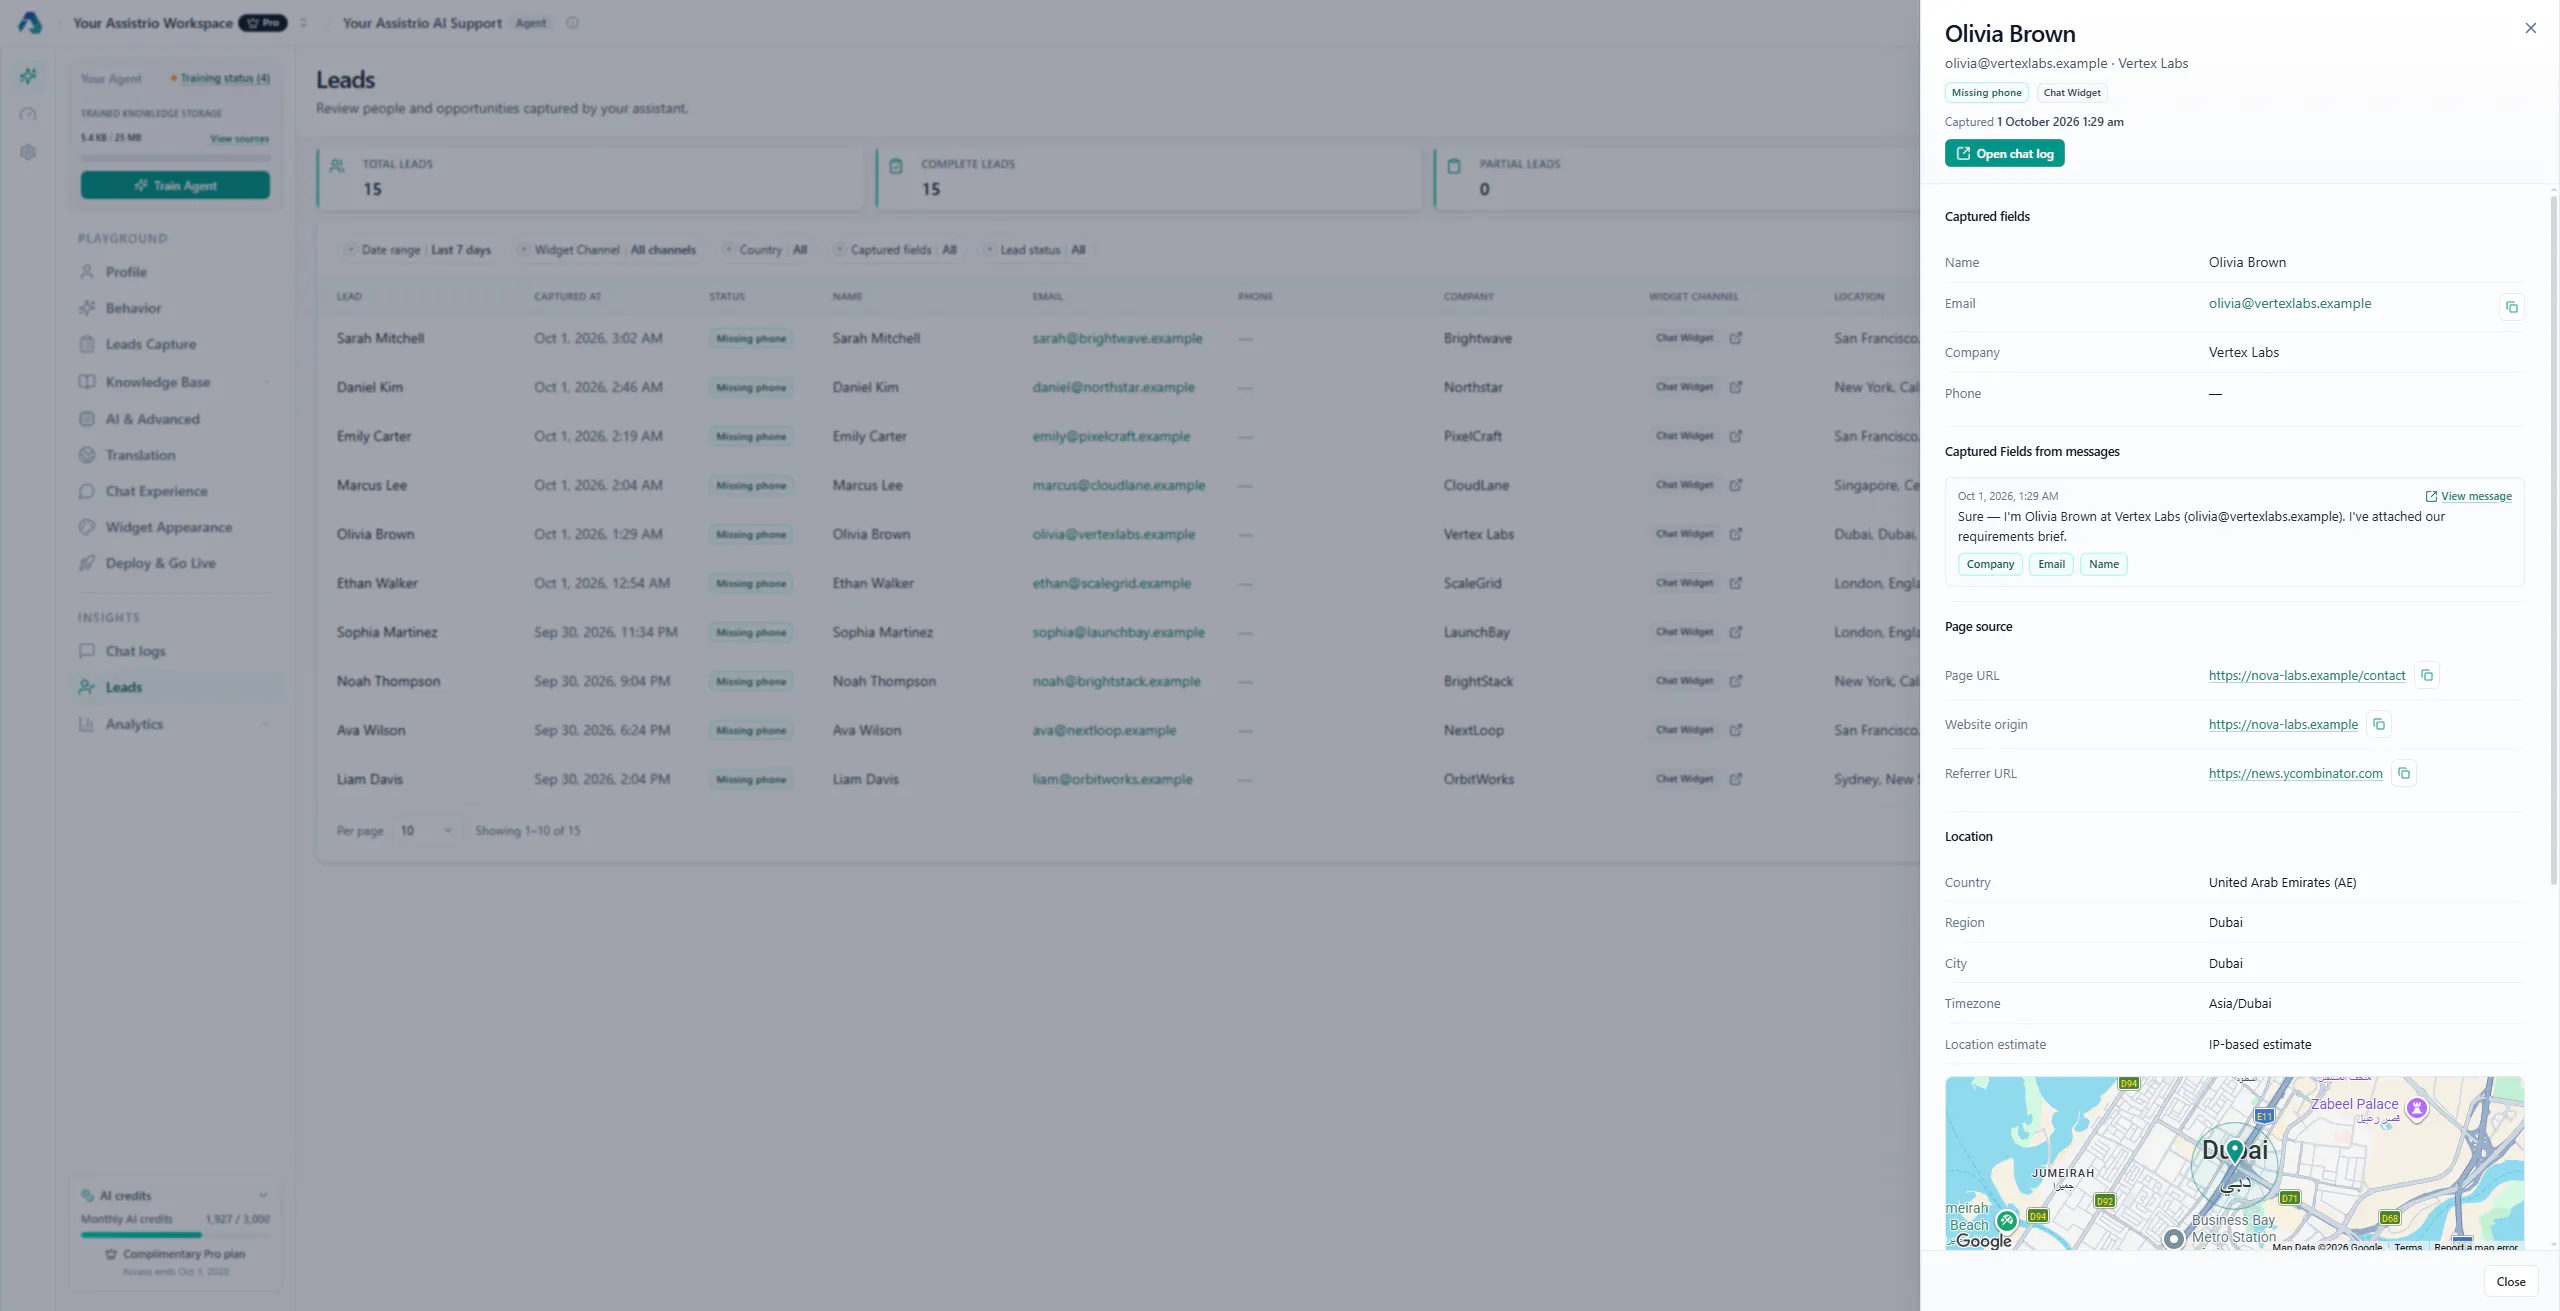Image resolution: width=2560 pixels, height=1311 pixels.
Task: Open Leads Capture in the sidebar
Action: point(151,344)
